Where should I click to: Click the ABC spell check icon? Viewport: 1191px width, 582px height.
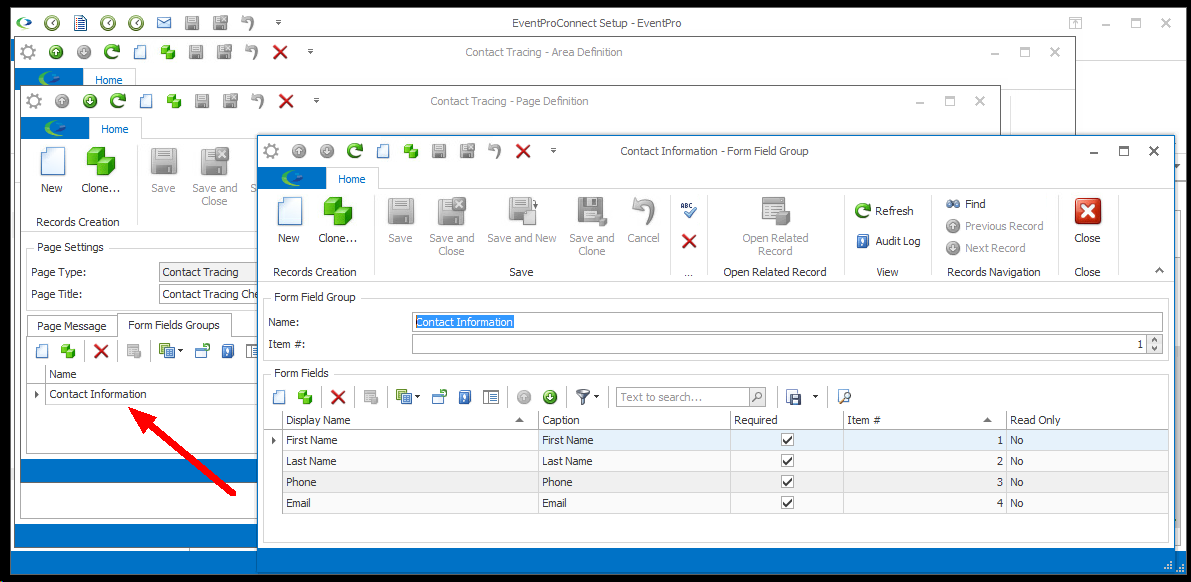pyautogui.click(x=689, y=210)
